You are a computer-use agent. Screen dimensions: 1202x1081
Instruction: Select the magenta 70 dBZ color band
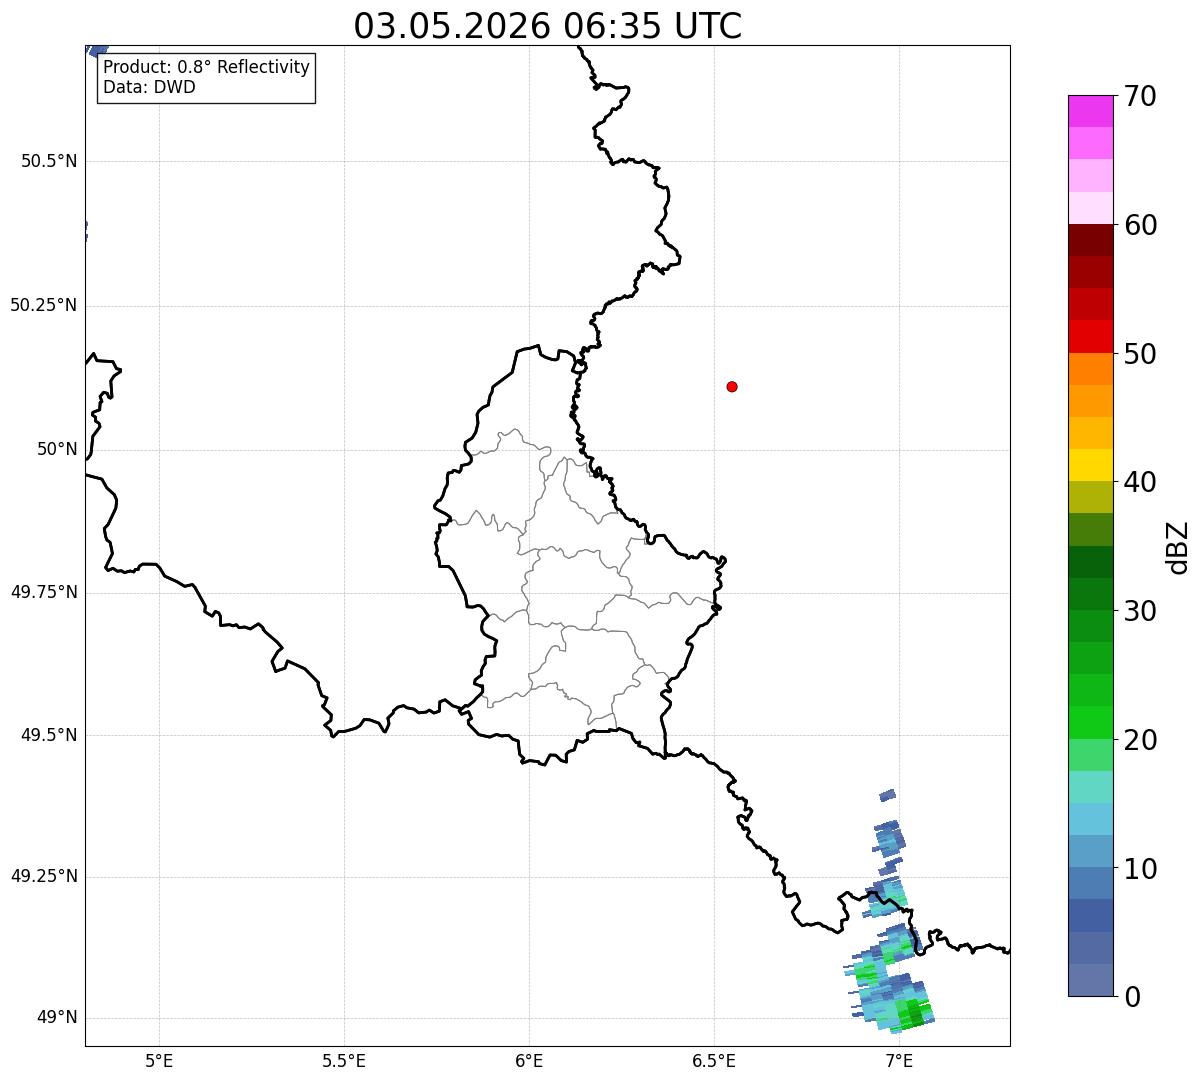1090,111
